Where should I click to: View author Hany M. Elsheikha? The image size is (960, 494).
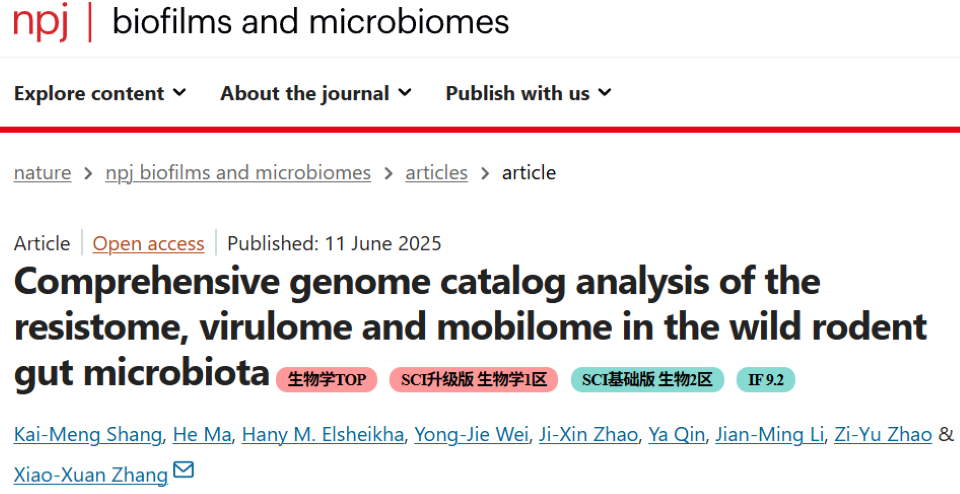pyautogui.click(x=326, y=434)
